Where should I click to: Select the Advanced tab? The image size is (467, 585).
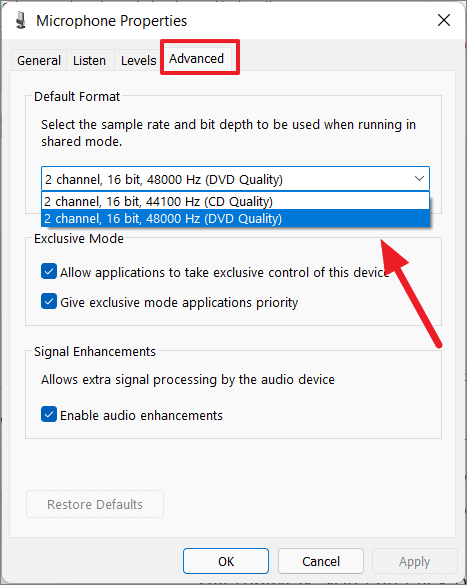[197, 59]
